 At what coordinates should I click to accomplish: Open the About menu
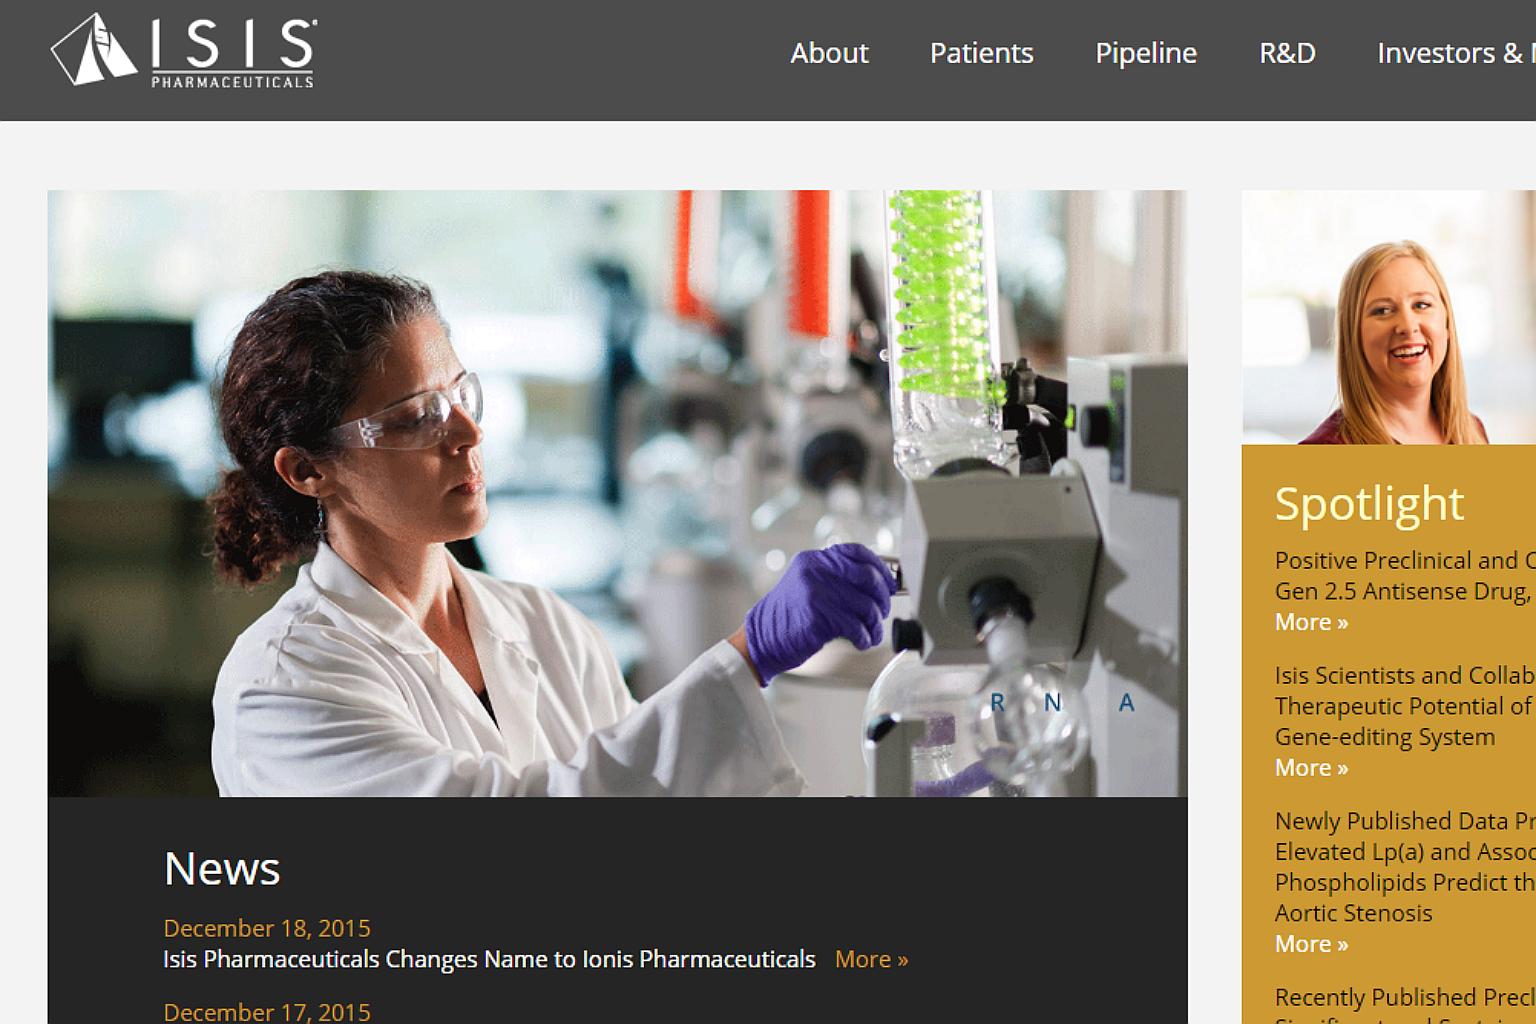[829, 53]
